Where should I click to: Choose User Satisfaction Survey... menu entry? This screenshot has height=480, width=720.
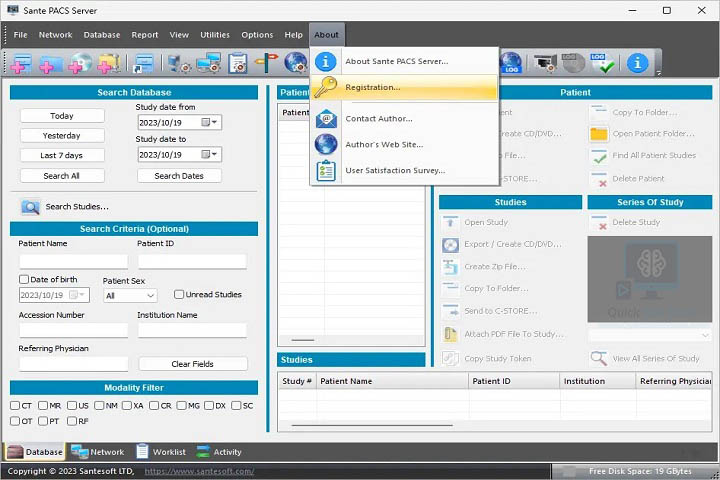(404, 170)
